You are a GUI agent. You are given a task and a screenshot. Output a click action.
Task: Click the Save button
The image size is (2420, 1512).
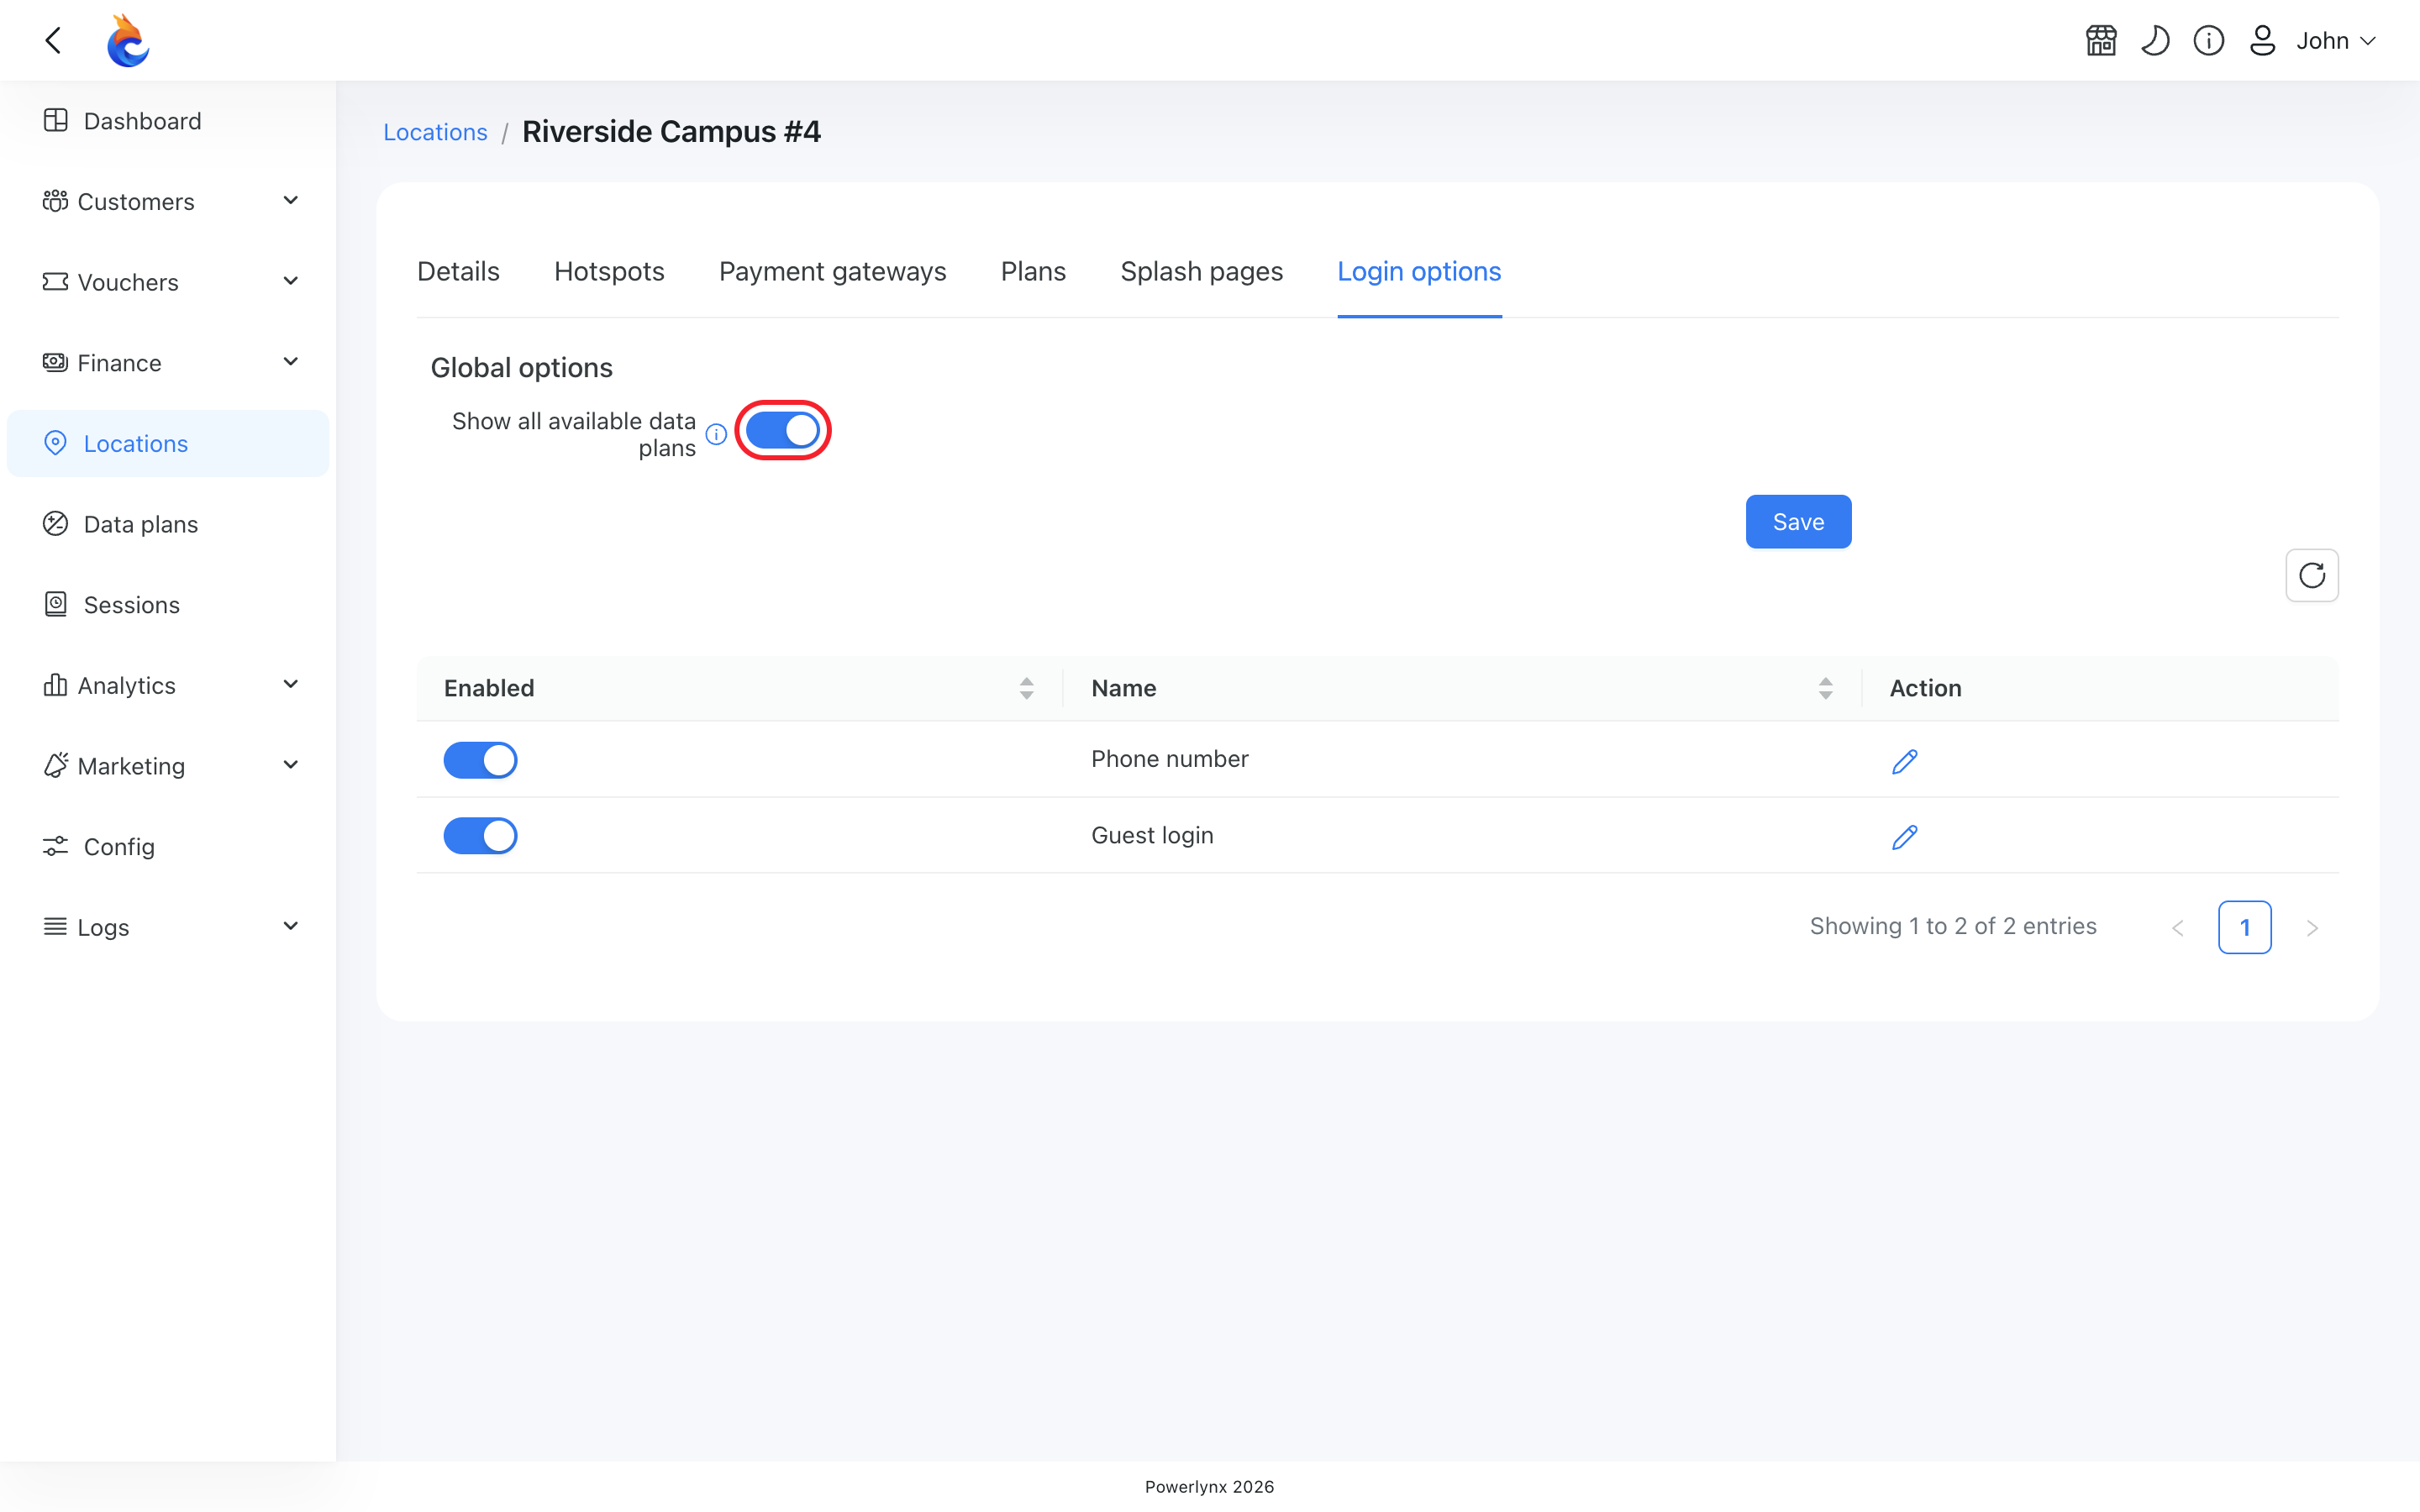pyautogui.click(x=1798, y=522)
